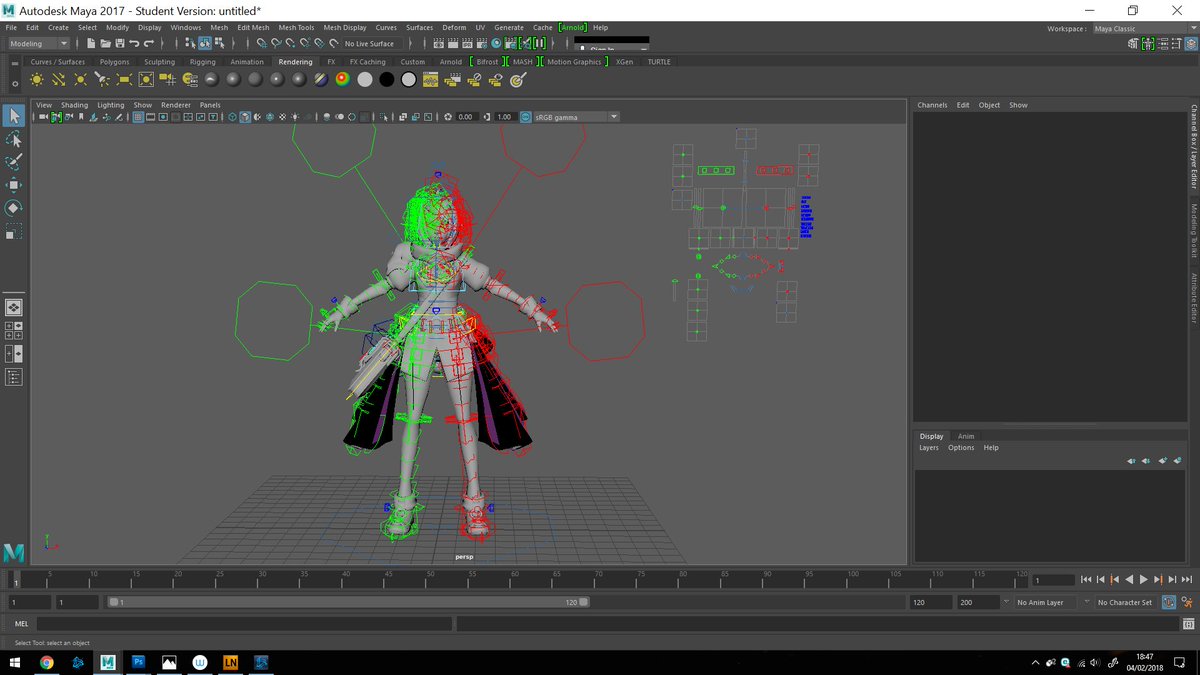This screenshot has height=675, width=1200.
Task: Toggle viewport grid display
Action: (x=138, y=117)
